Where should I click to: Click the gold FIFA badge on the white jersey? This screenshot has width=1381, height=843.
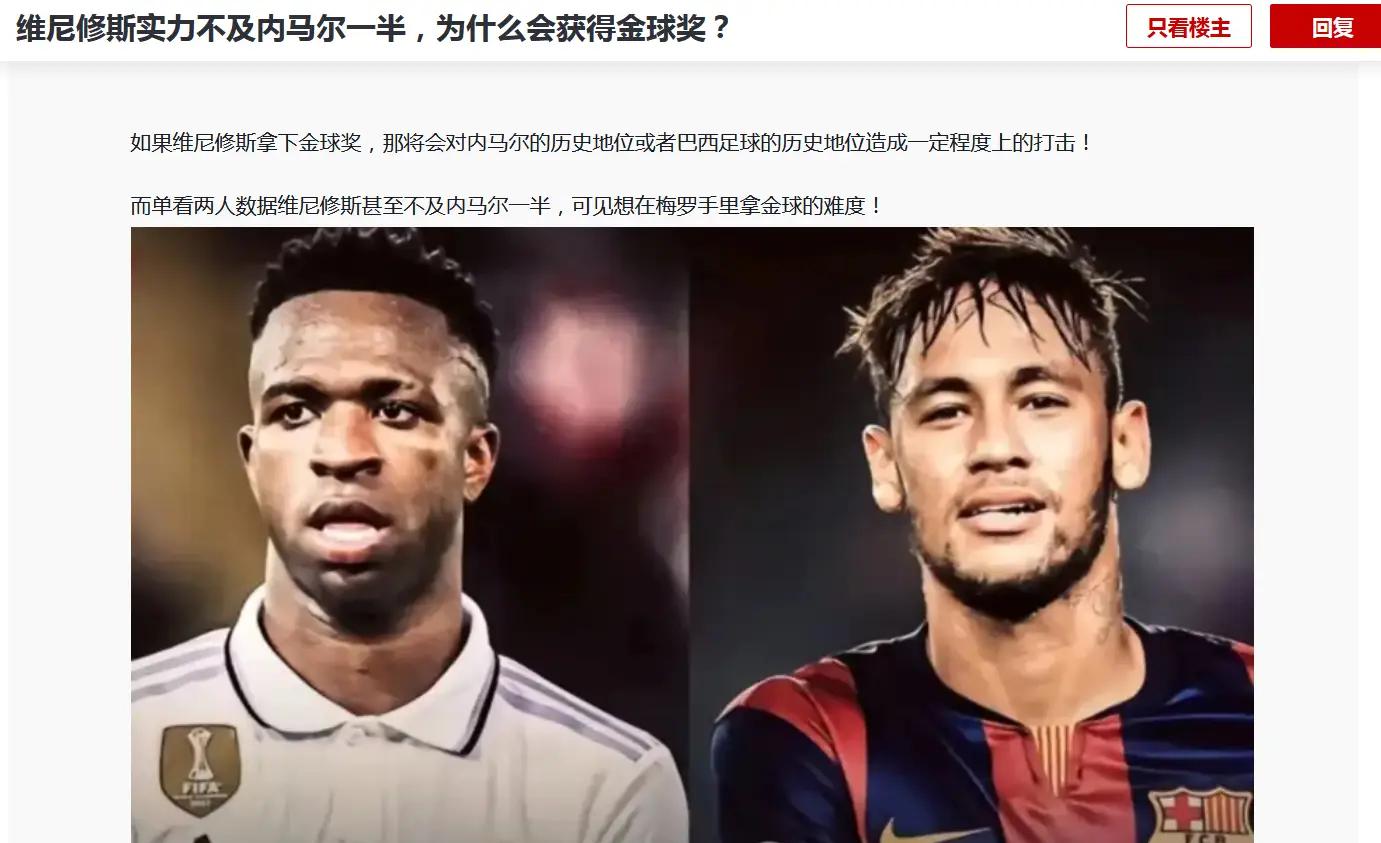(200, 770)
